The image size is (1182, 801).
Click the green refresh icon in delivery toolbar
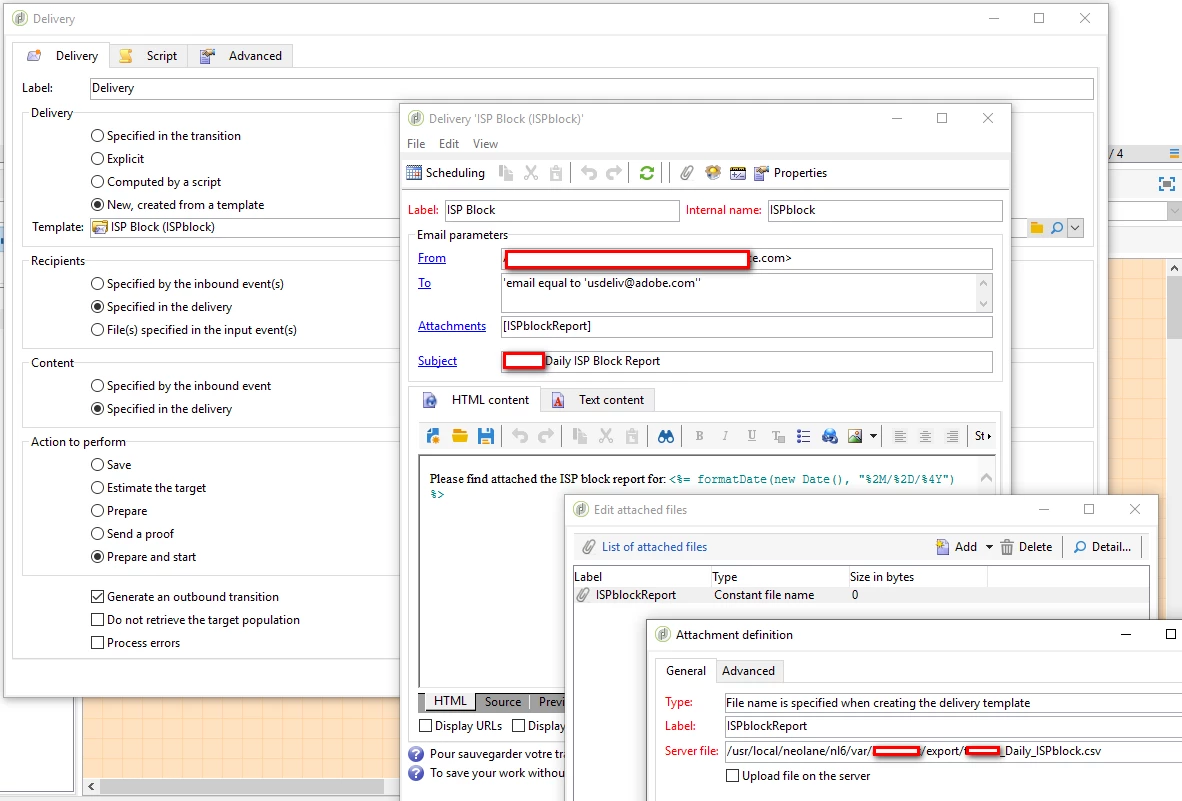[646, 173]
